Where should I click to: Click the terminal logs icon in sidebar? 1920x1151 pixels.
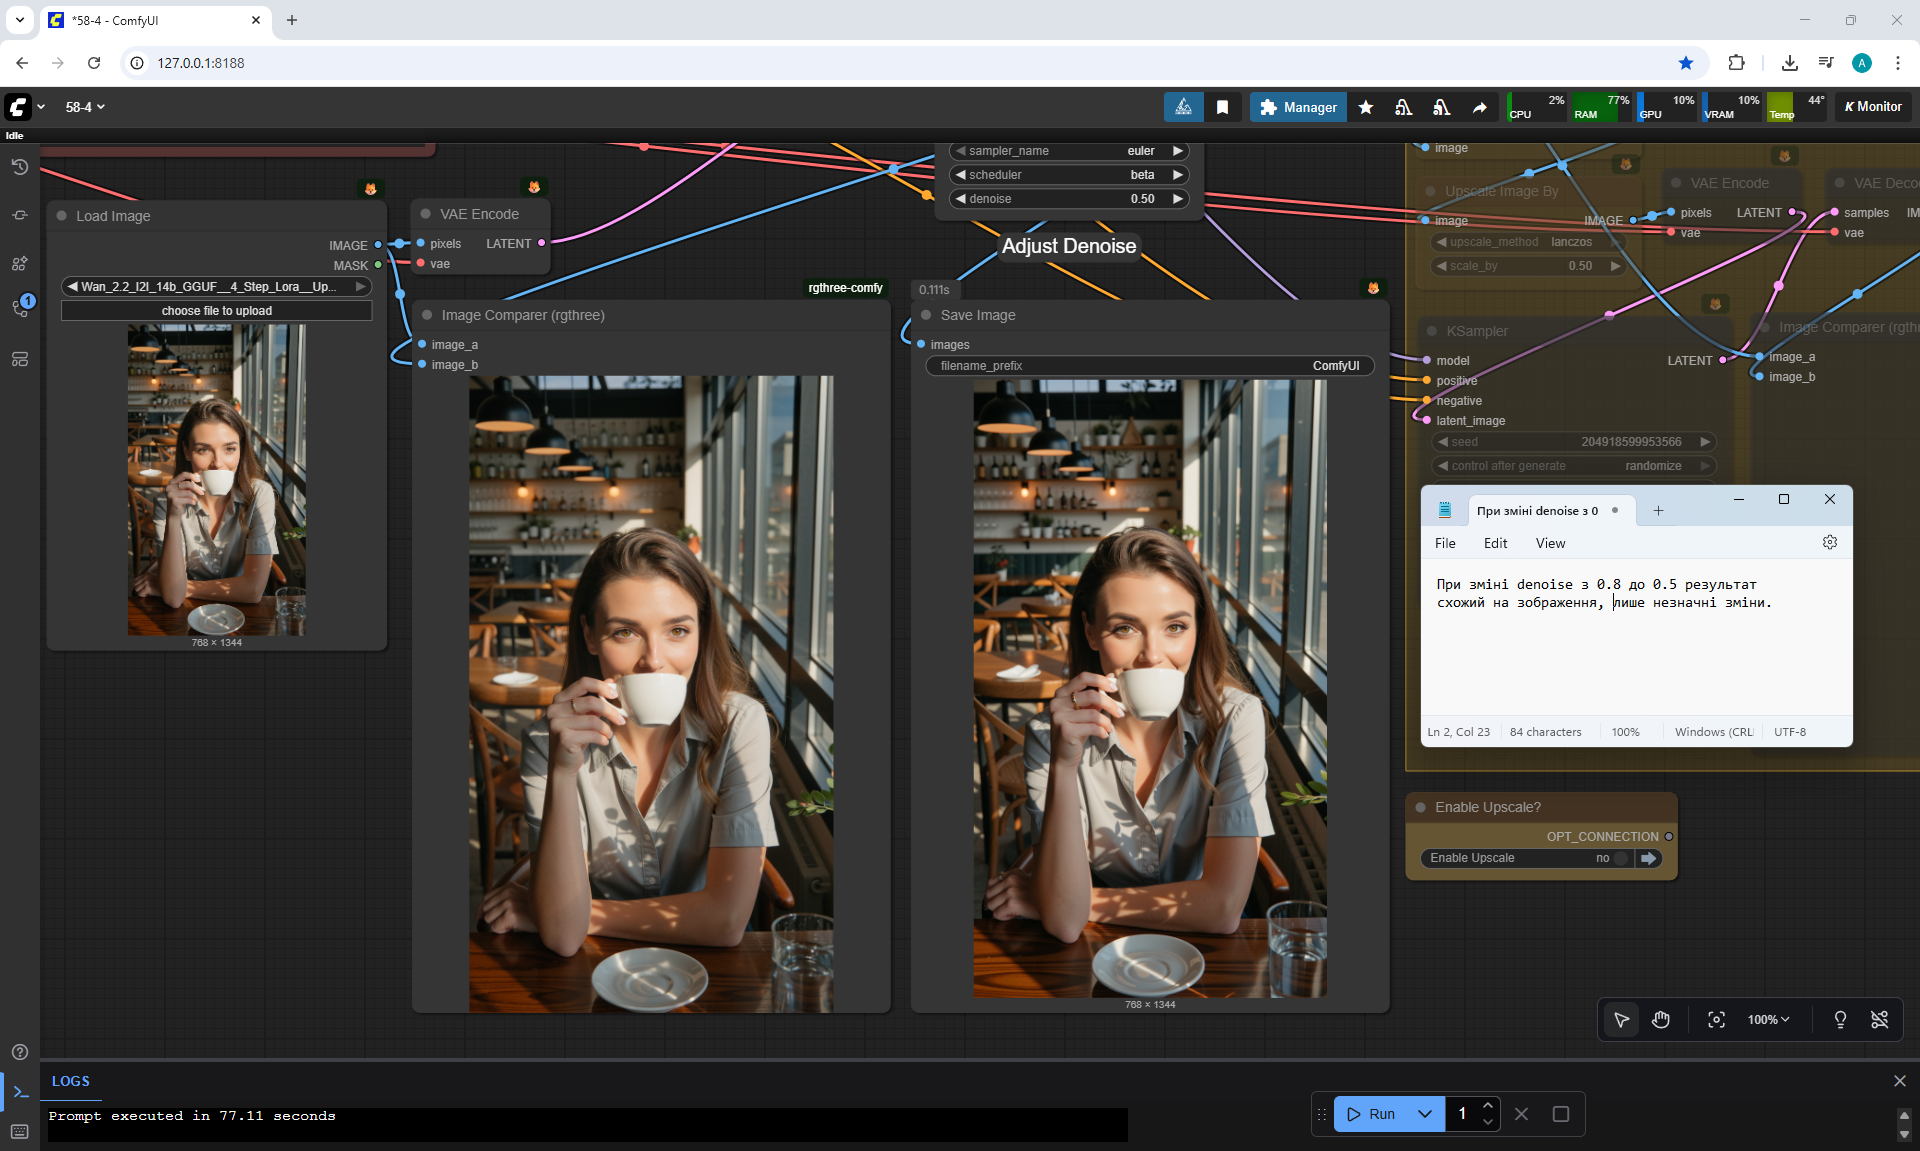point(20,1092)
